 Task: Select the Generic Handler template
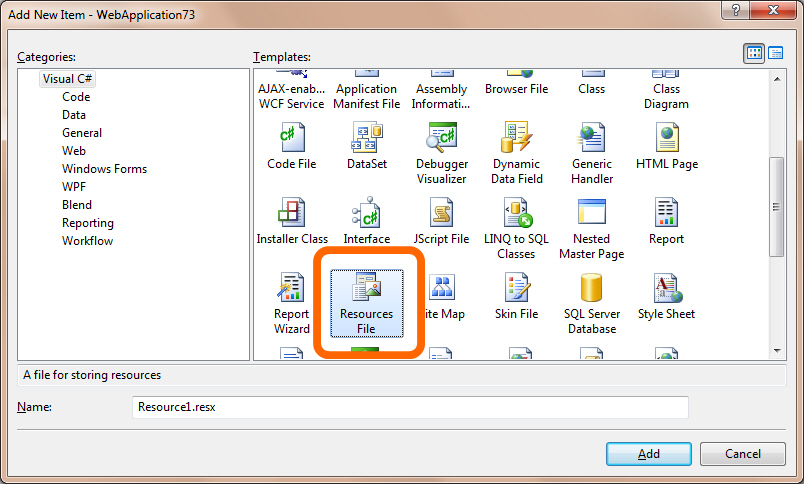[x=592, y=151]
